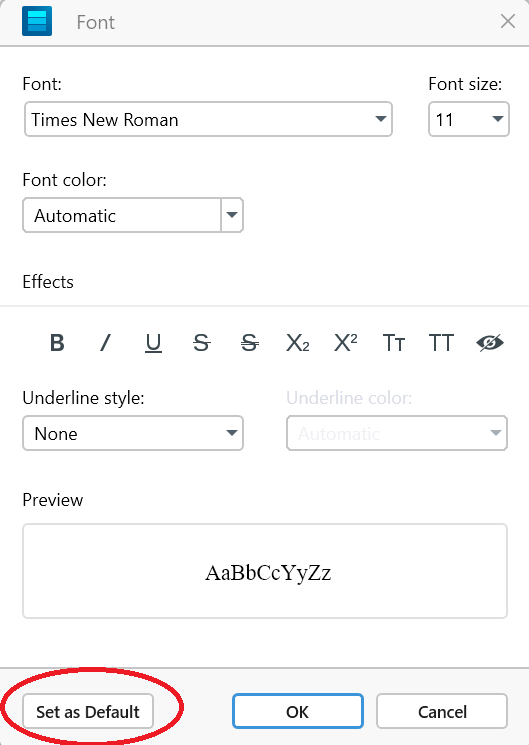Toggle the Italic effect icon
Viewport: 529px width, 745px height.
(x=105, y=343)
